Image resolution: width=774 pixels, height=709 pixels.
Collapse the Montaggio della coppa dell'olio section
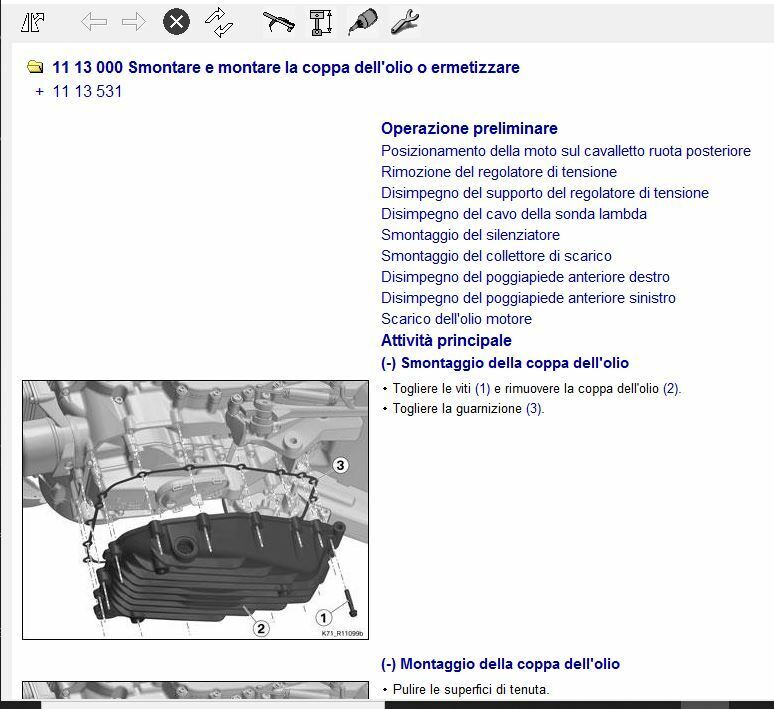coord(388,664)
